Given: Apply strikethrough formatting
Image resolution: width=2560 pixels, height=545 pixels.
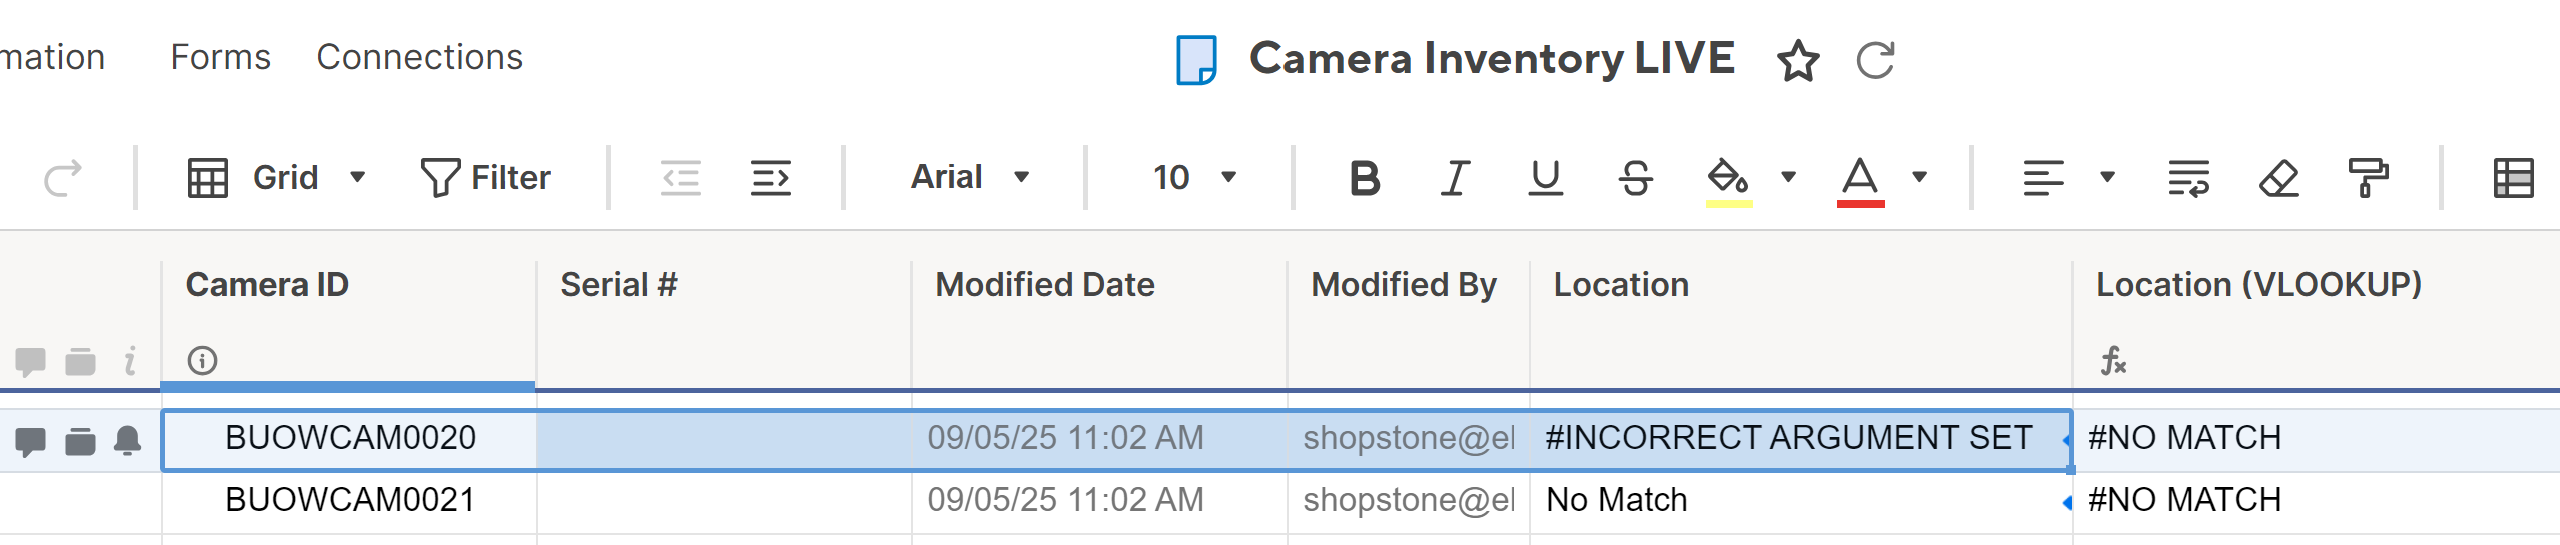Looking at the screenshot, I should click(1636, 178).
